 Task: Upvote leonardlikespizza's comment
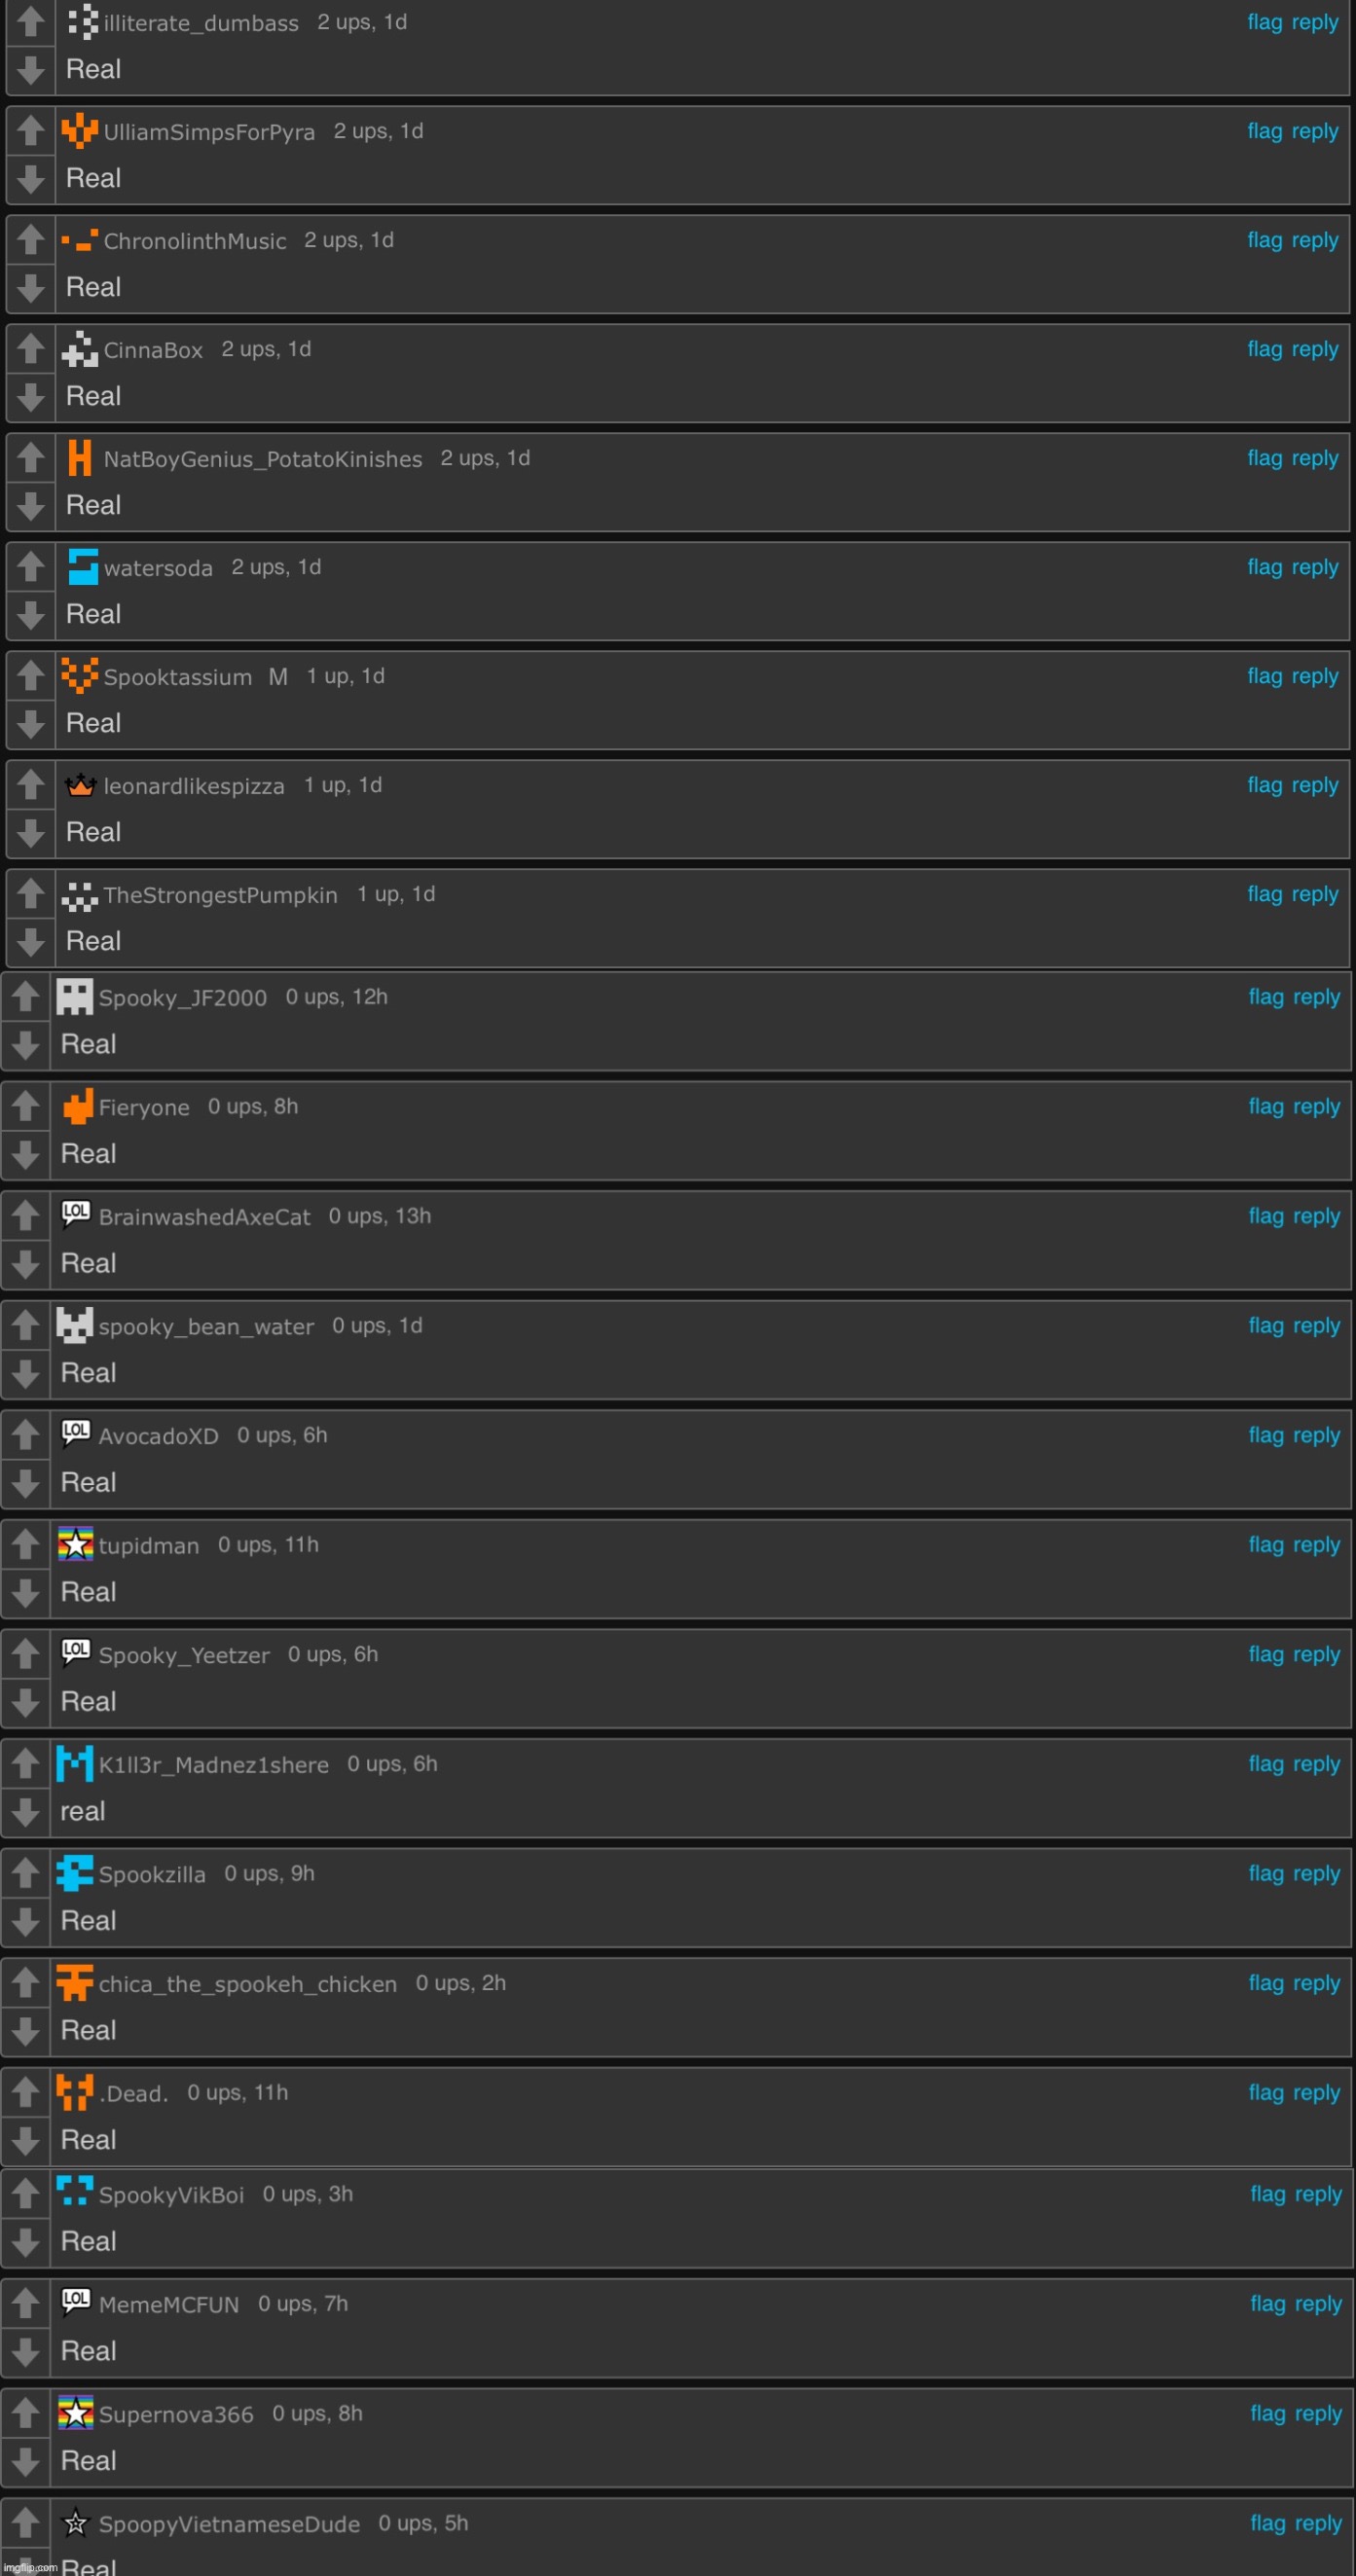pos(31,785)
